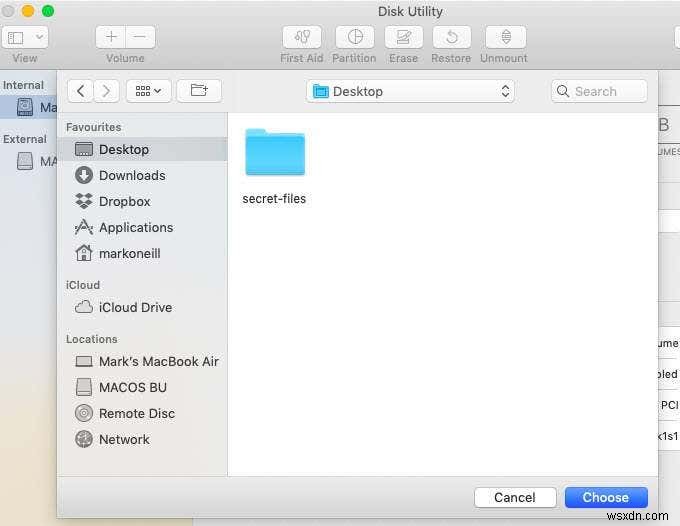The width and height of the screenshot is (680, 526).
Task: Open the icon view mode dropdown
Action: [x=148, y=91]
